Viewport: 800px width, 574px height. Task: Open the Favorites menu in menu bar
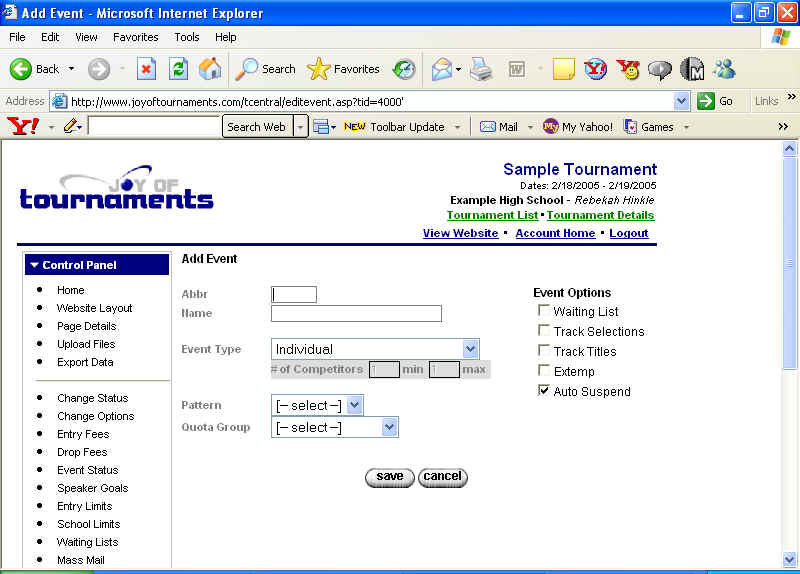click(135, 37)
